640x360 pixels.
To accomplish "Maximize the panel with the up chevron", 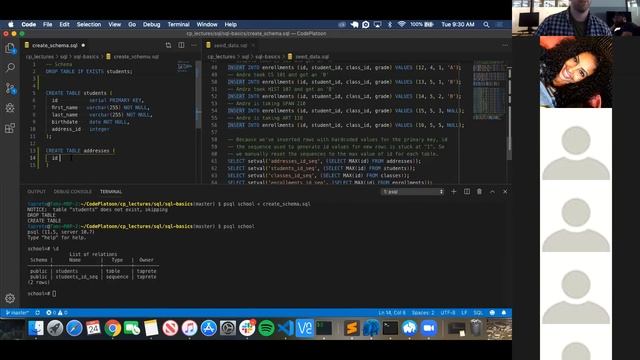I will click(x=492, y=191).
